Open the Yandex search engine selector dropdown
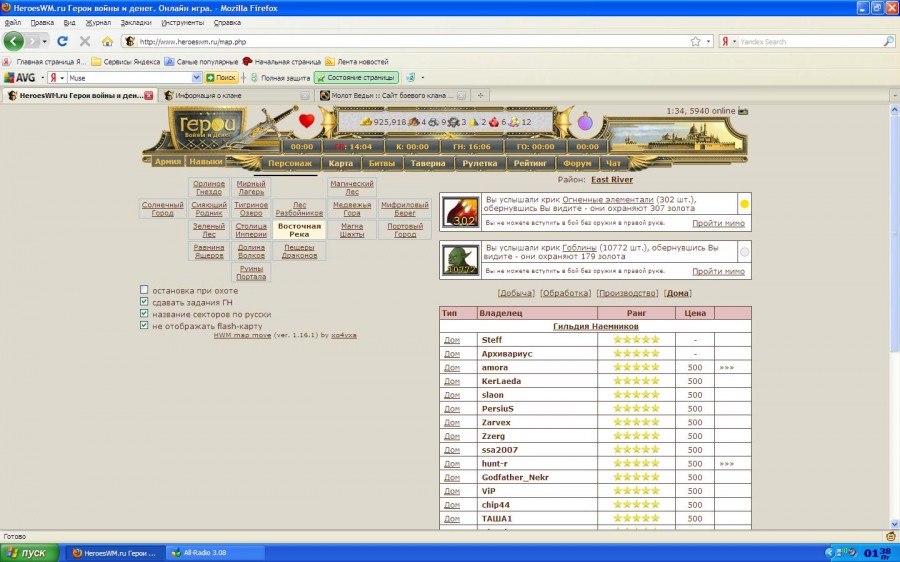The height and width of the screenshot is (562, 900). point(734,41)
